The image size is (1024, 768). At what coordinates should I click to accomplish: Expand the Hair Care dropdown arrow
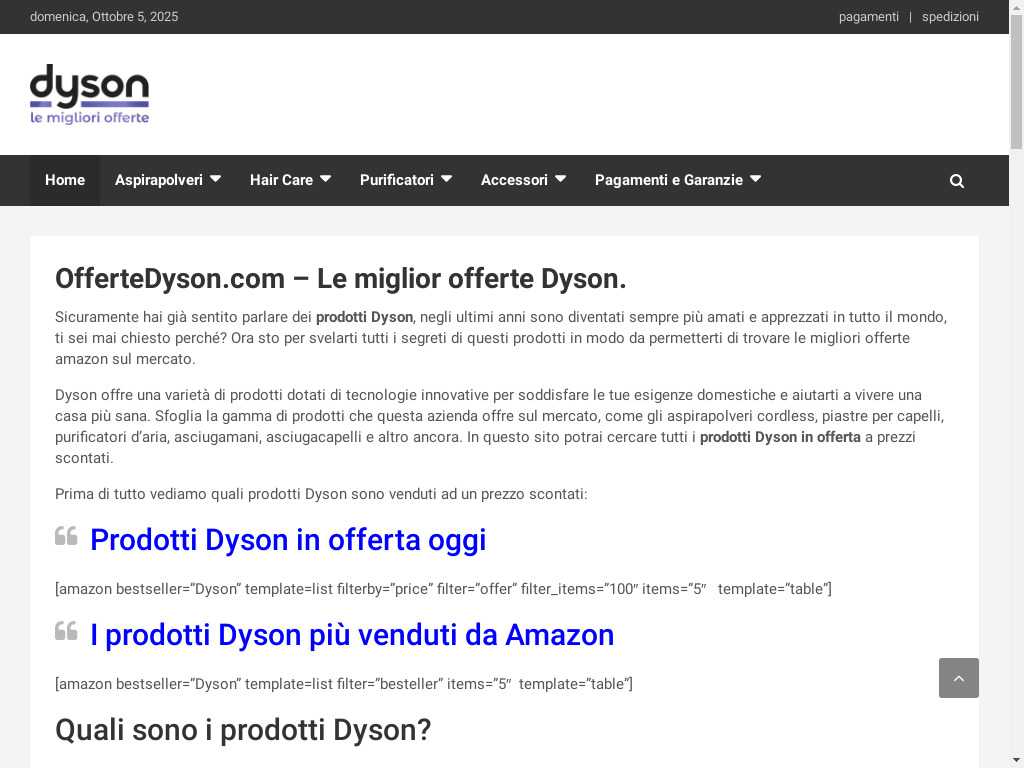[x=325, y=179]
